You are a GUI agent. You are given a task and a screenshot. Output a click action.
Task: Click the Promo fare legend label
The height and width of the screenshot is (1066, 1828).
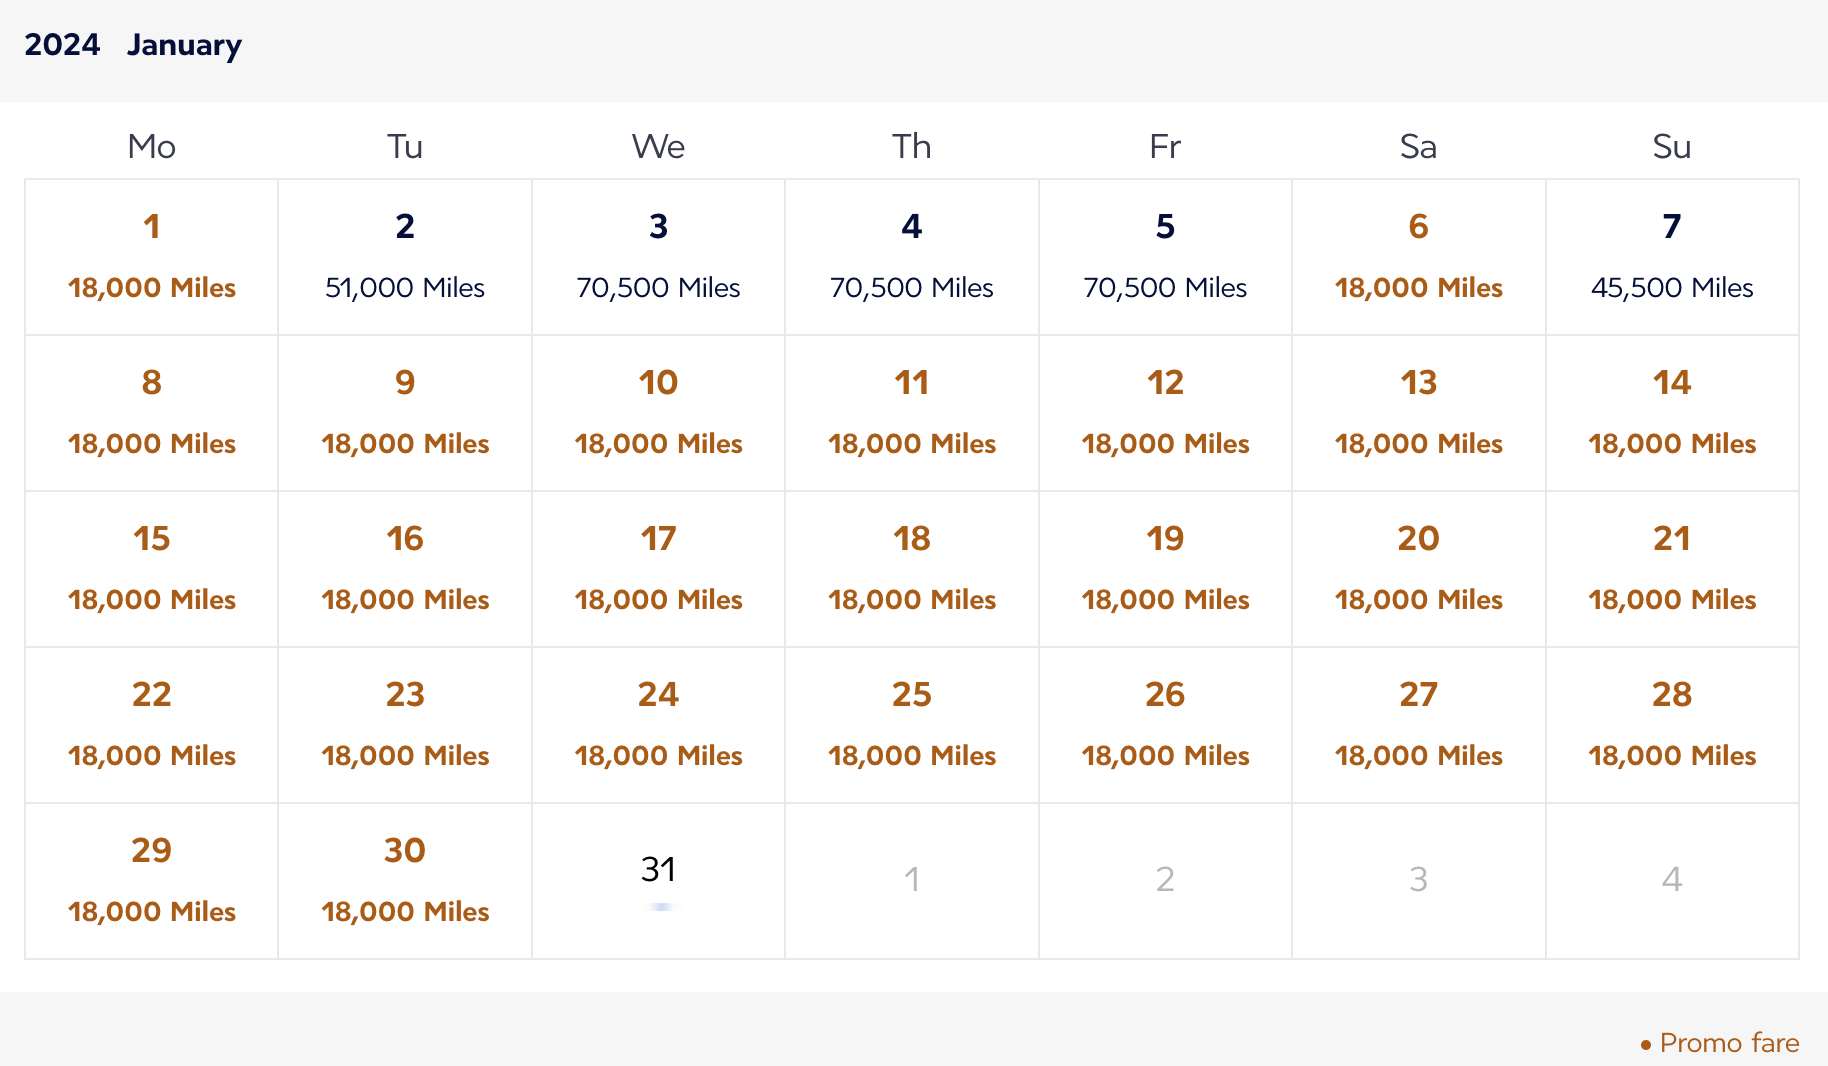tap(1728, 1043)
